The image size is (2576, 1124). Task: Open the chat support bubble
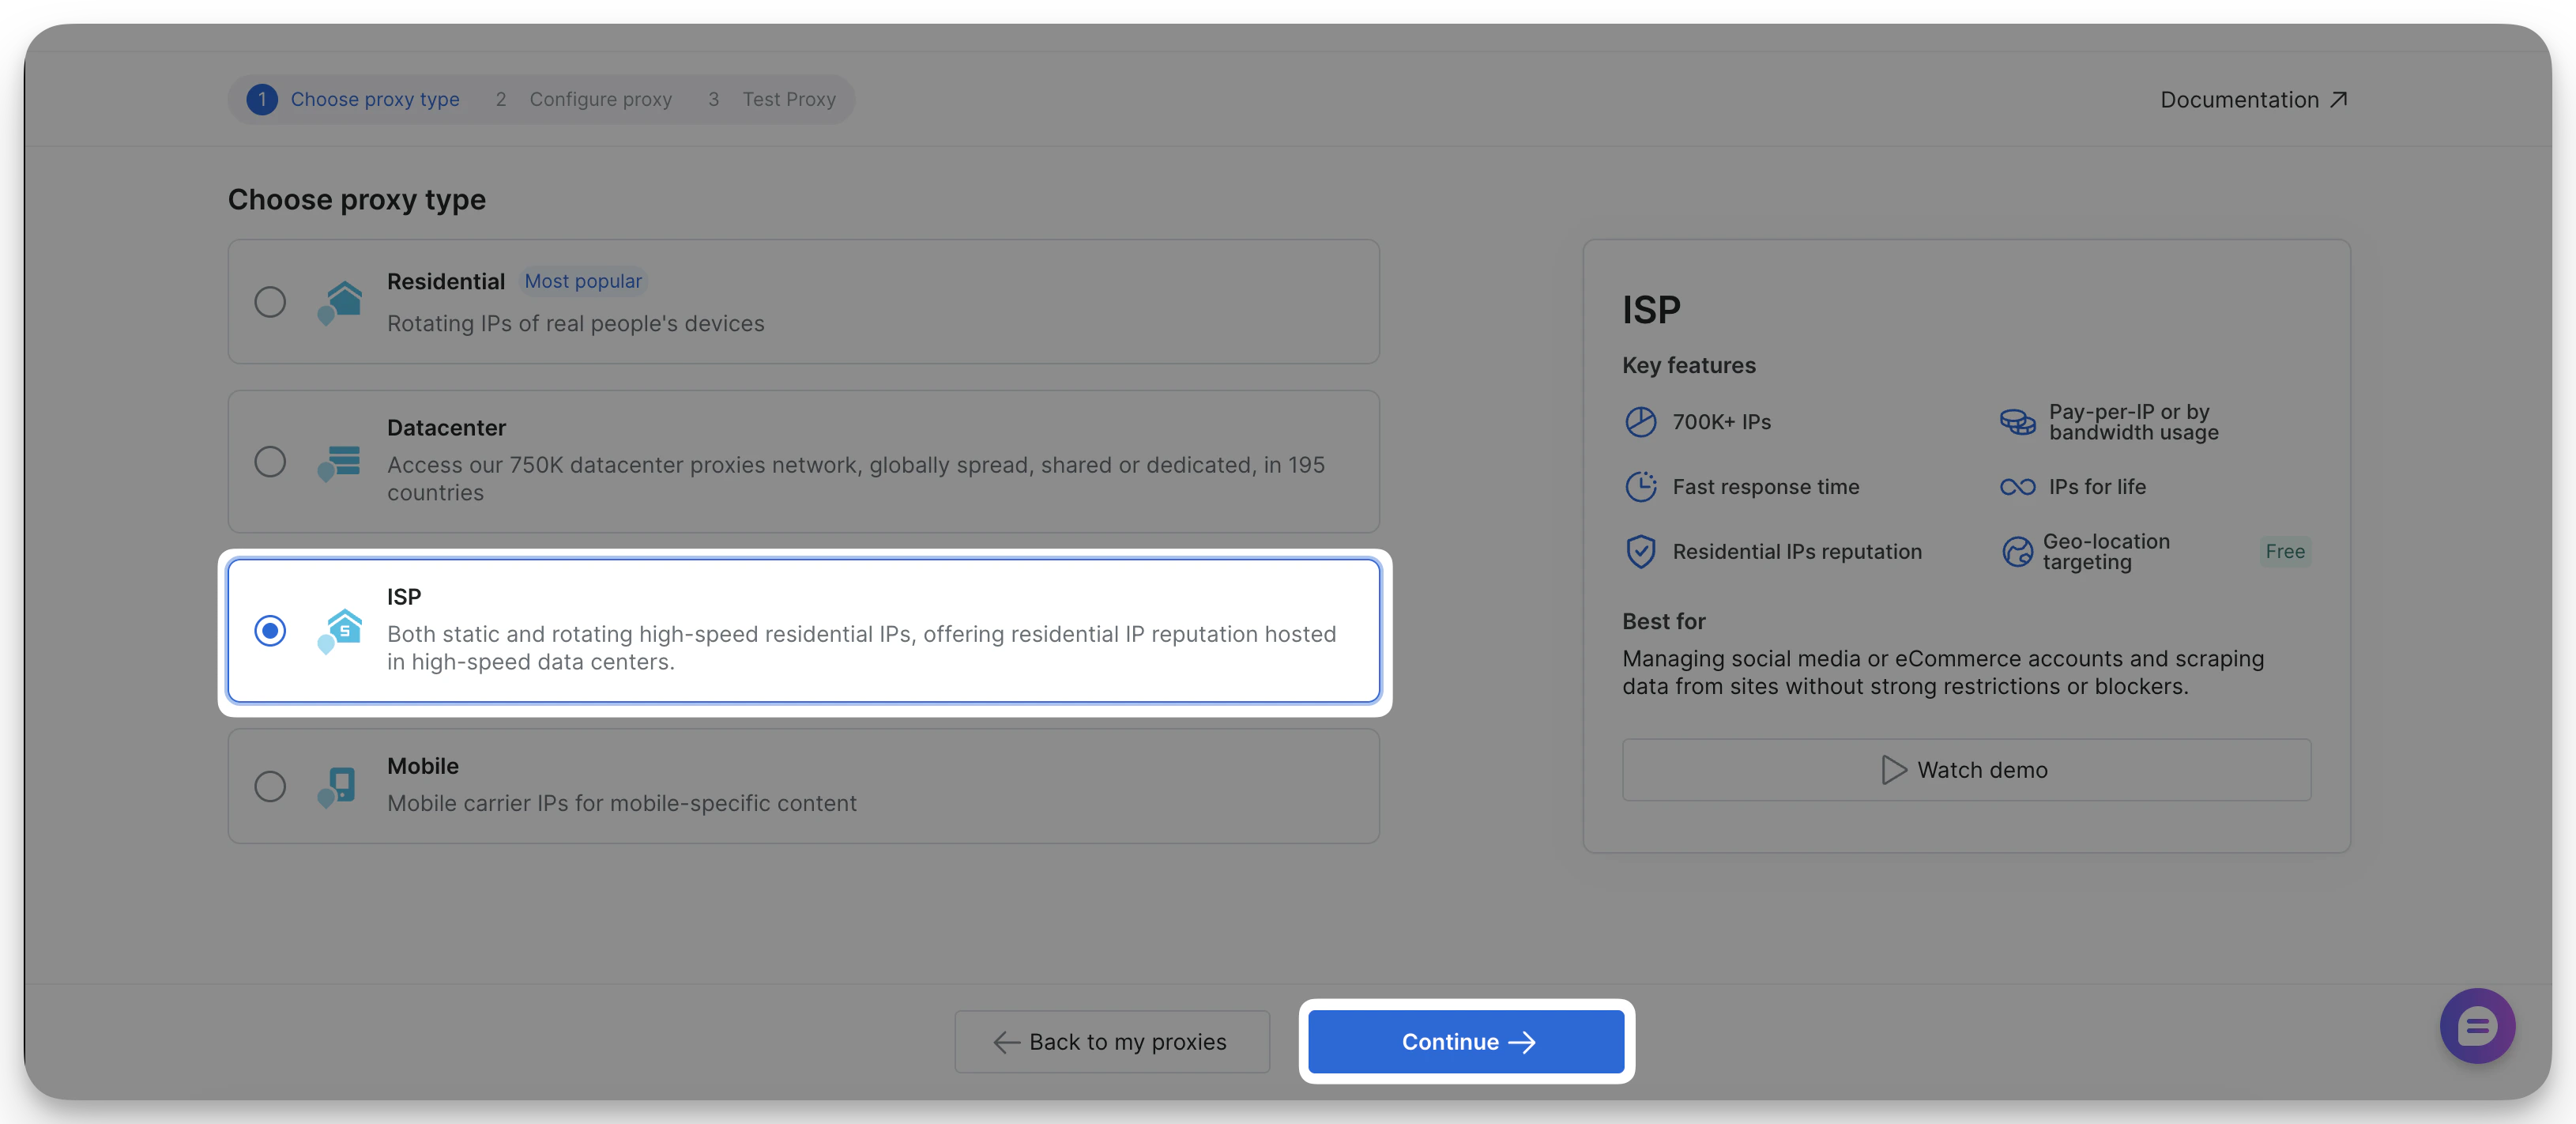pyautogui.click(x=2477, y=1026)
